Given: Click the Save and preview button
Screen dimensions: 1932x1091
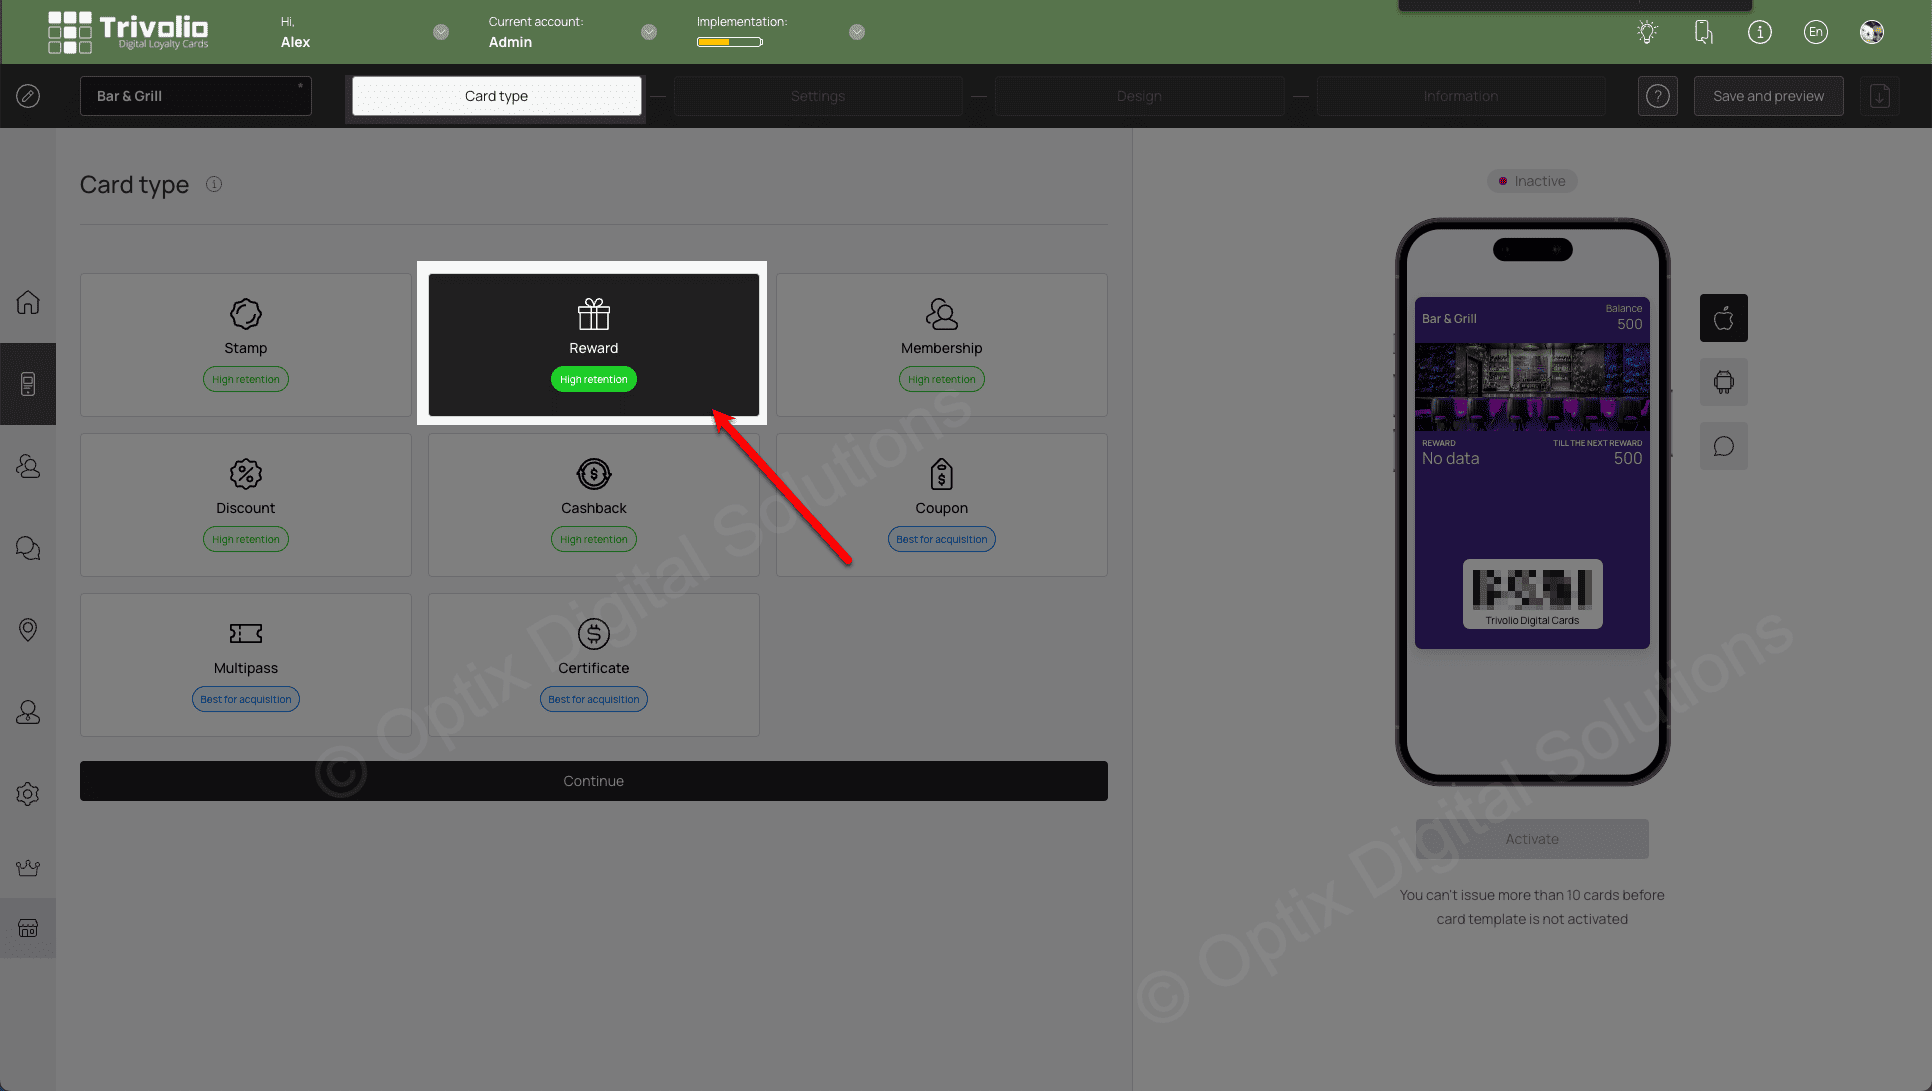Looking at the screenshot, I should pyautogui.click(x=1767, y=96).
